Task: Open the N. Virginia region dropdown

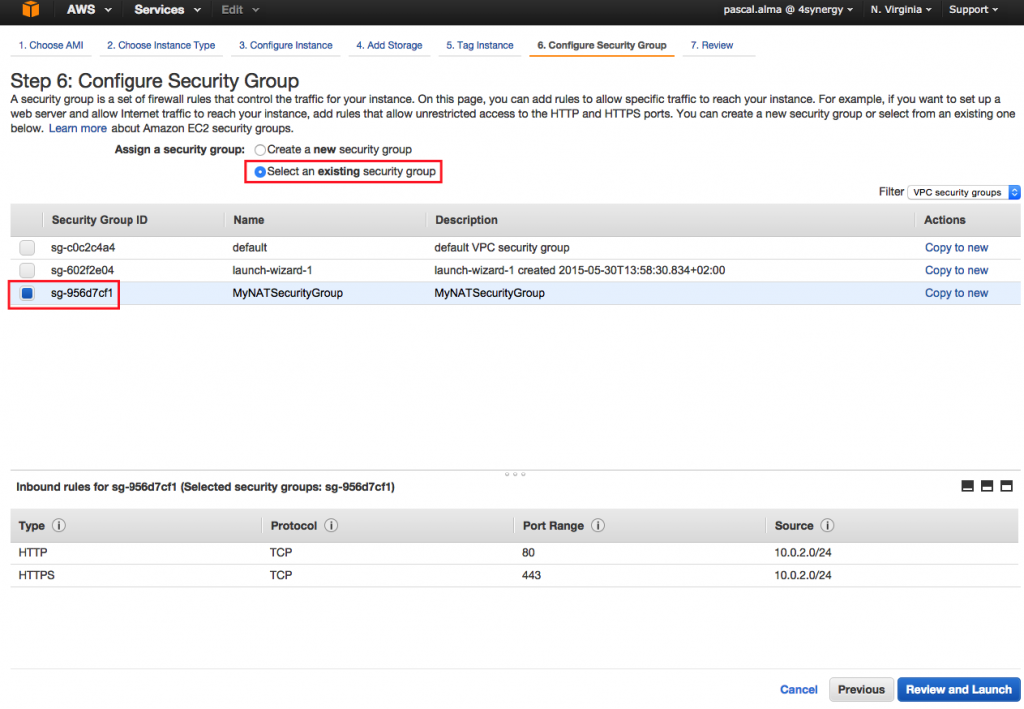Action: (901, 10)
